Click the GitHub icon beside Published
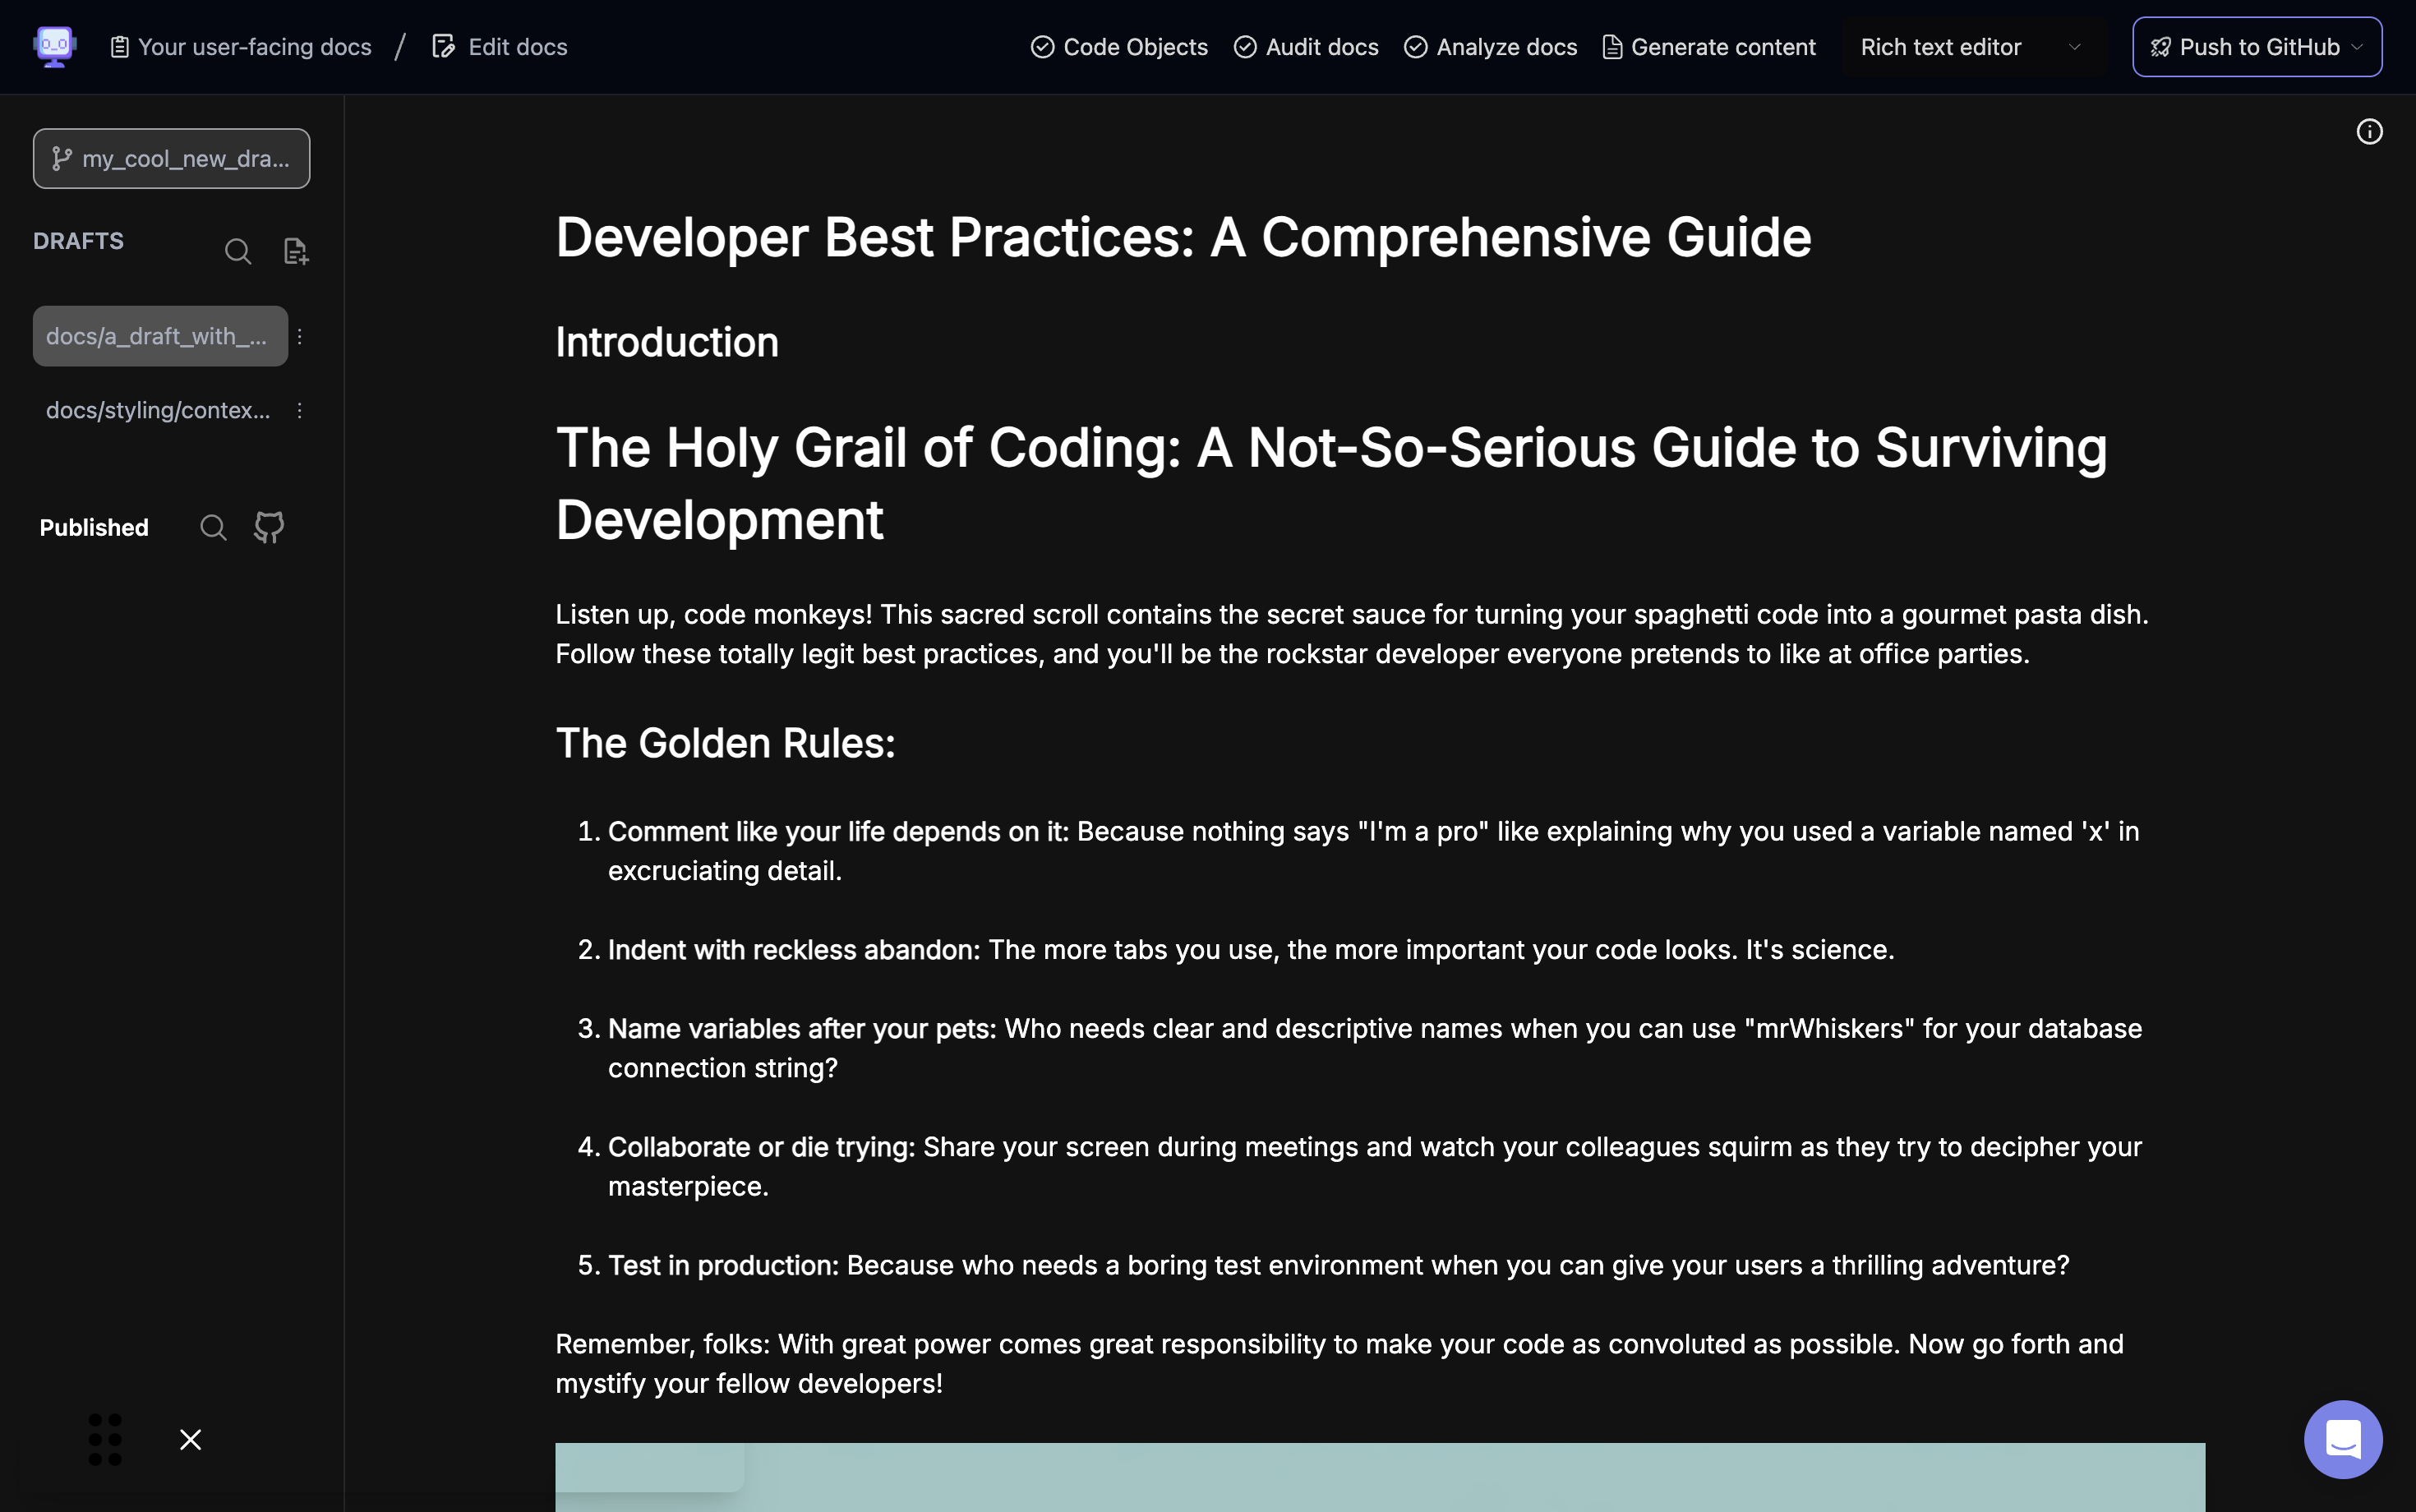This screenshot has width=2416, height=1512. pos(269,527)
